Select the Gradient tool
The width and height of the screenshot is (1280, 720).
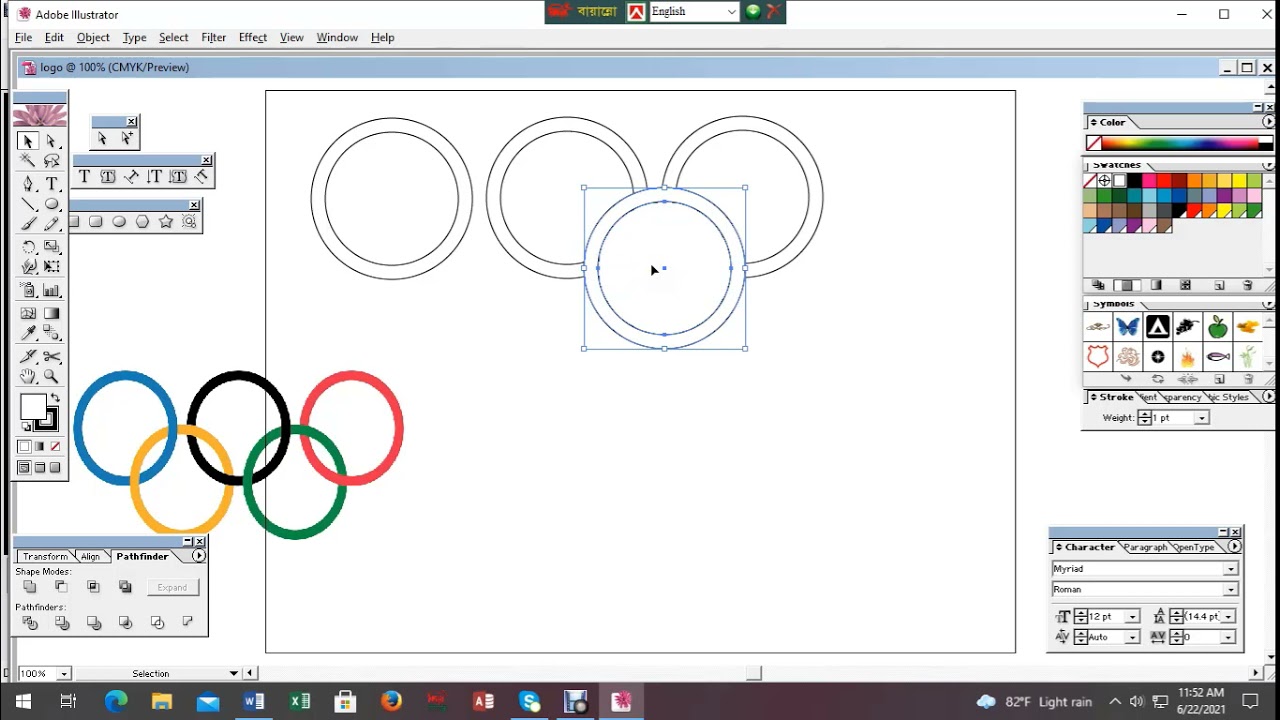coord(51,313)
